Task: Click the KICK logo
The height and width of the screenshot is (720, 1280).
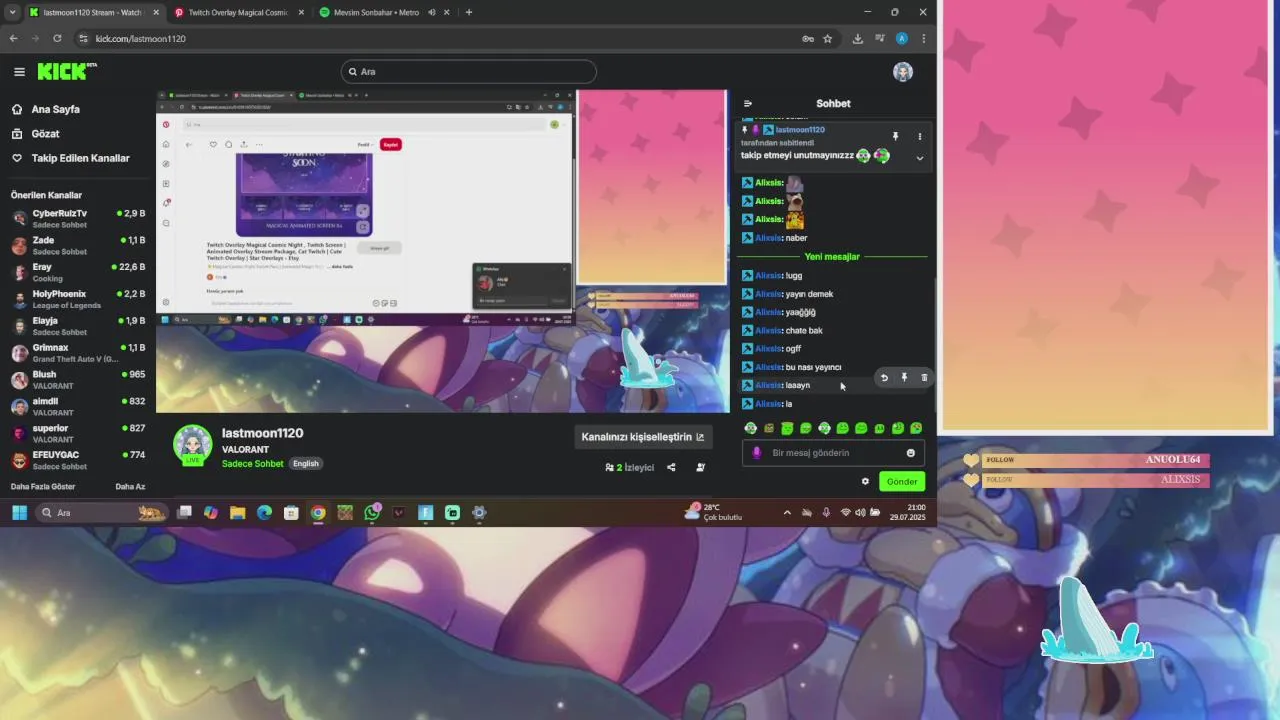Action: coord(67,71)
